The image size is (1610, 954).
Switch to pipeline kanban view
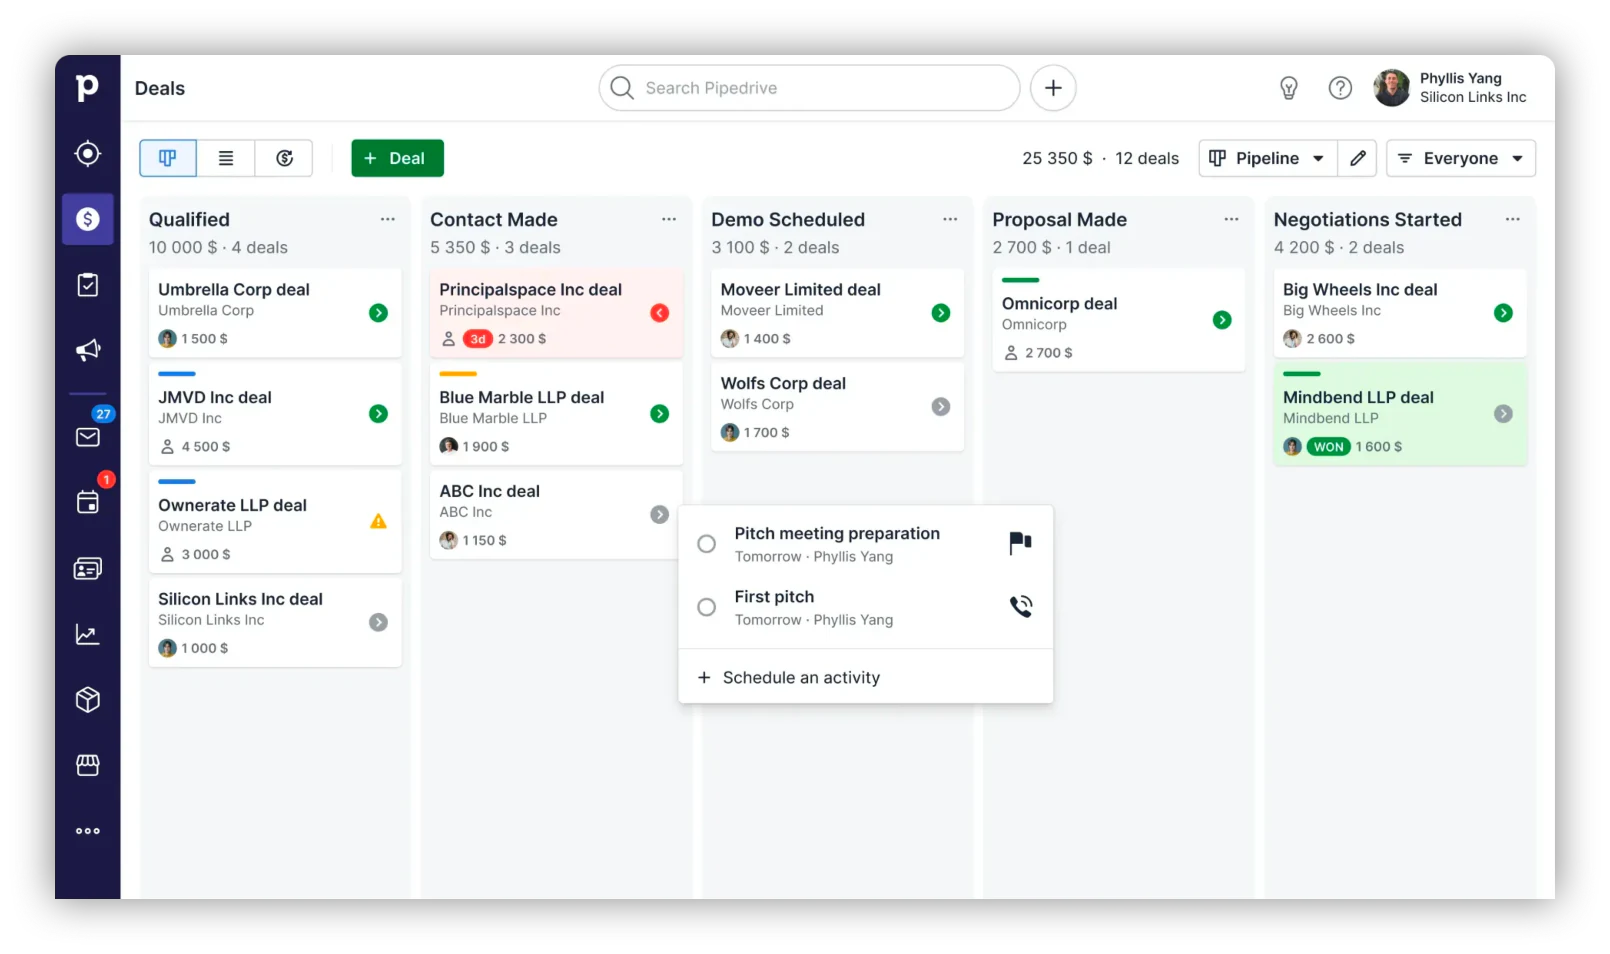click(x=168, y=158)
